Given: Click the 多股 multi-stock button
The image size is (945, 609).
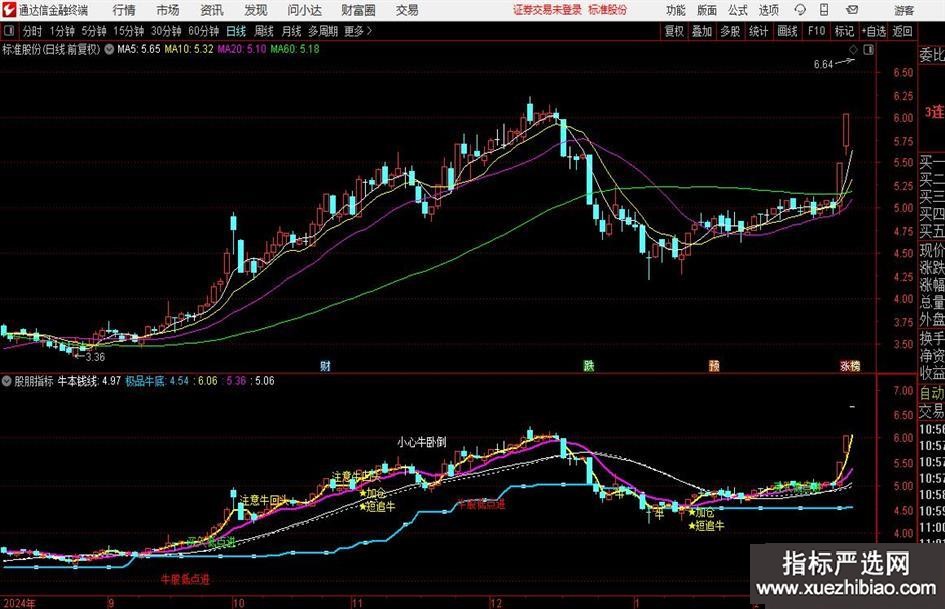Looking at the screenshot, I should [730, 31].
